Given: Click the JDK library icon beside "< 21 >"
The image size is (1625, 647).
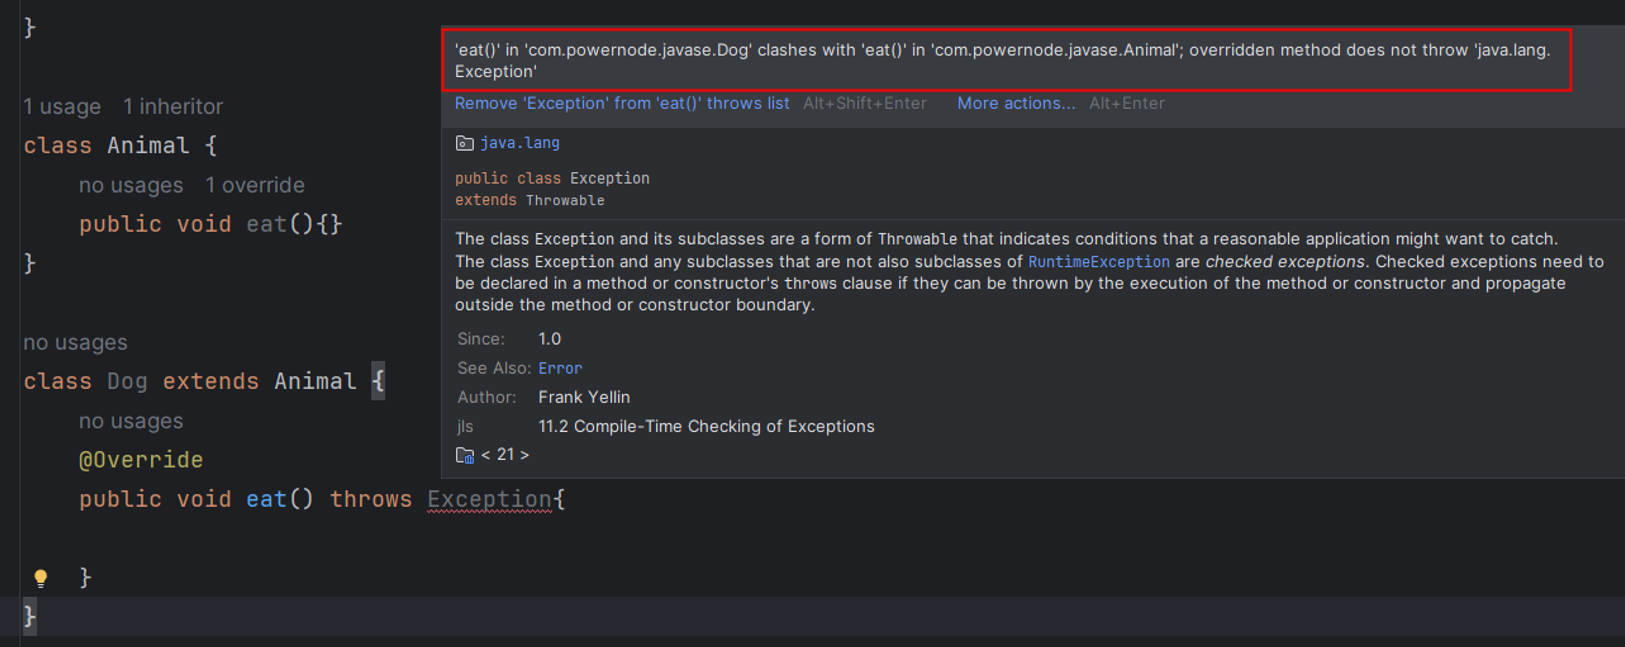Looking at the screenshot, I should pyautogui.click(x=465, y=455).
